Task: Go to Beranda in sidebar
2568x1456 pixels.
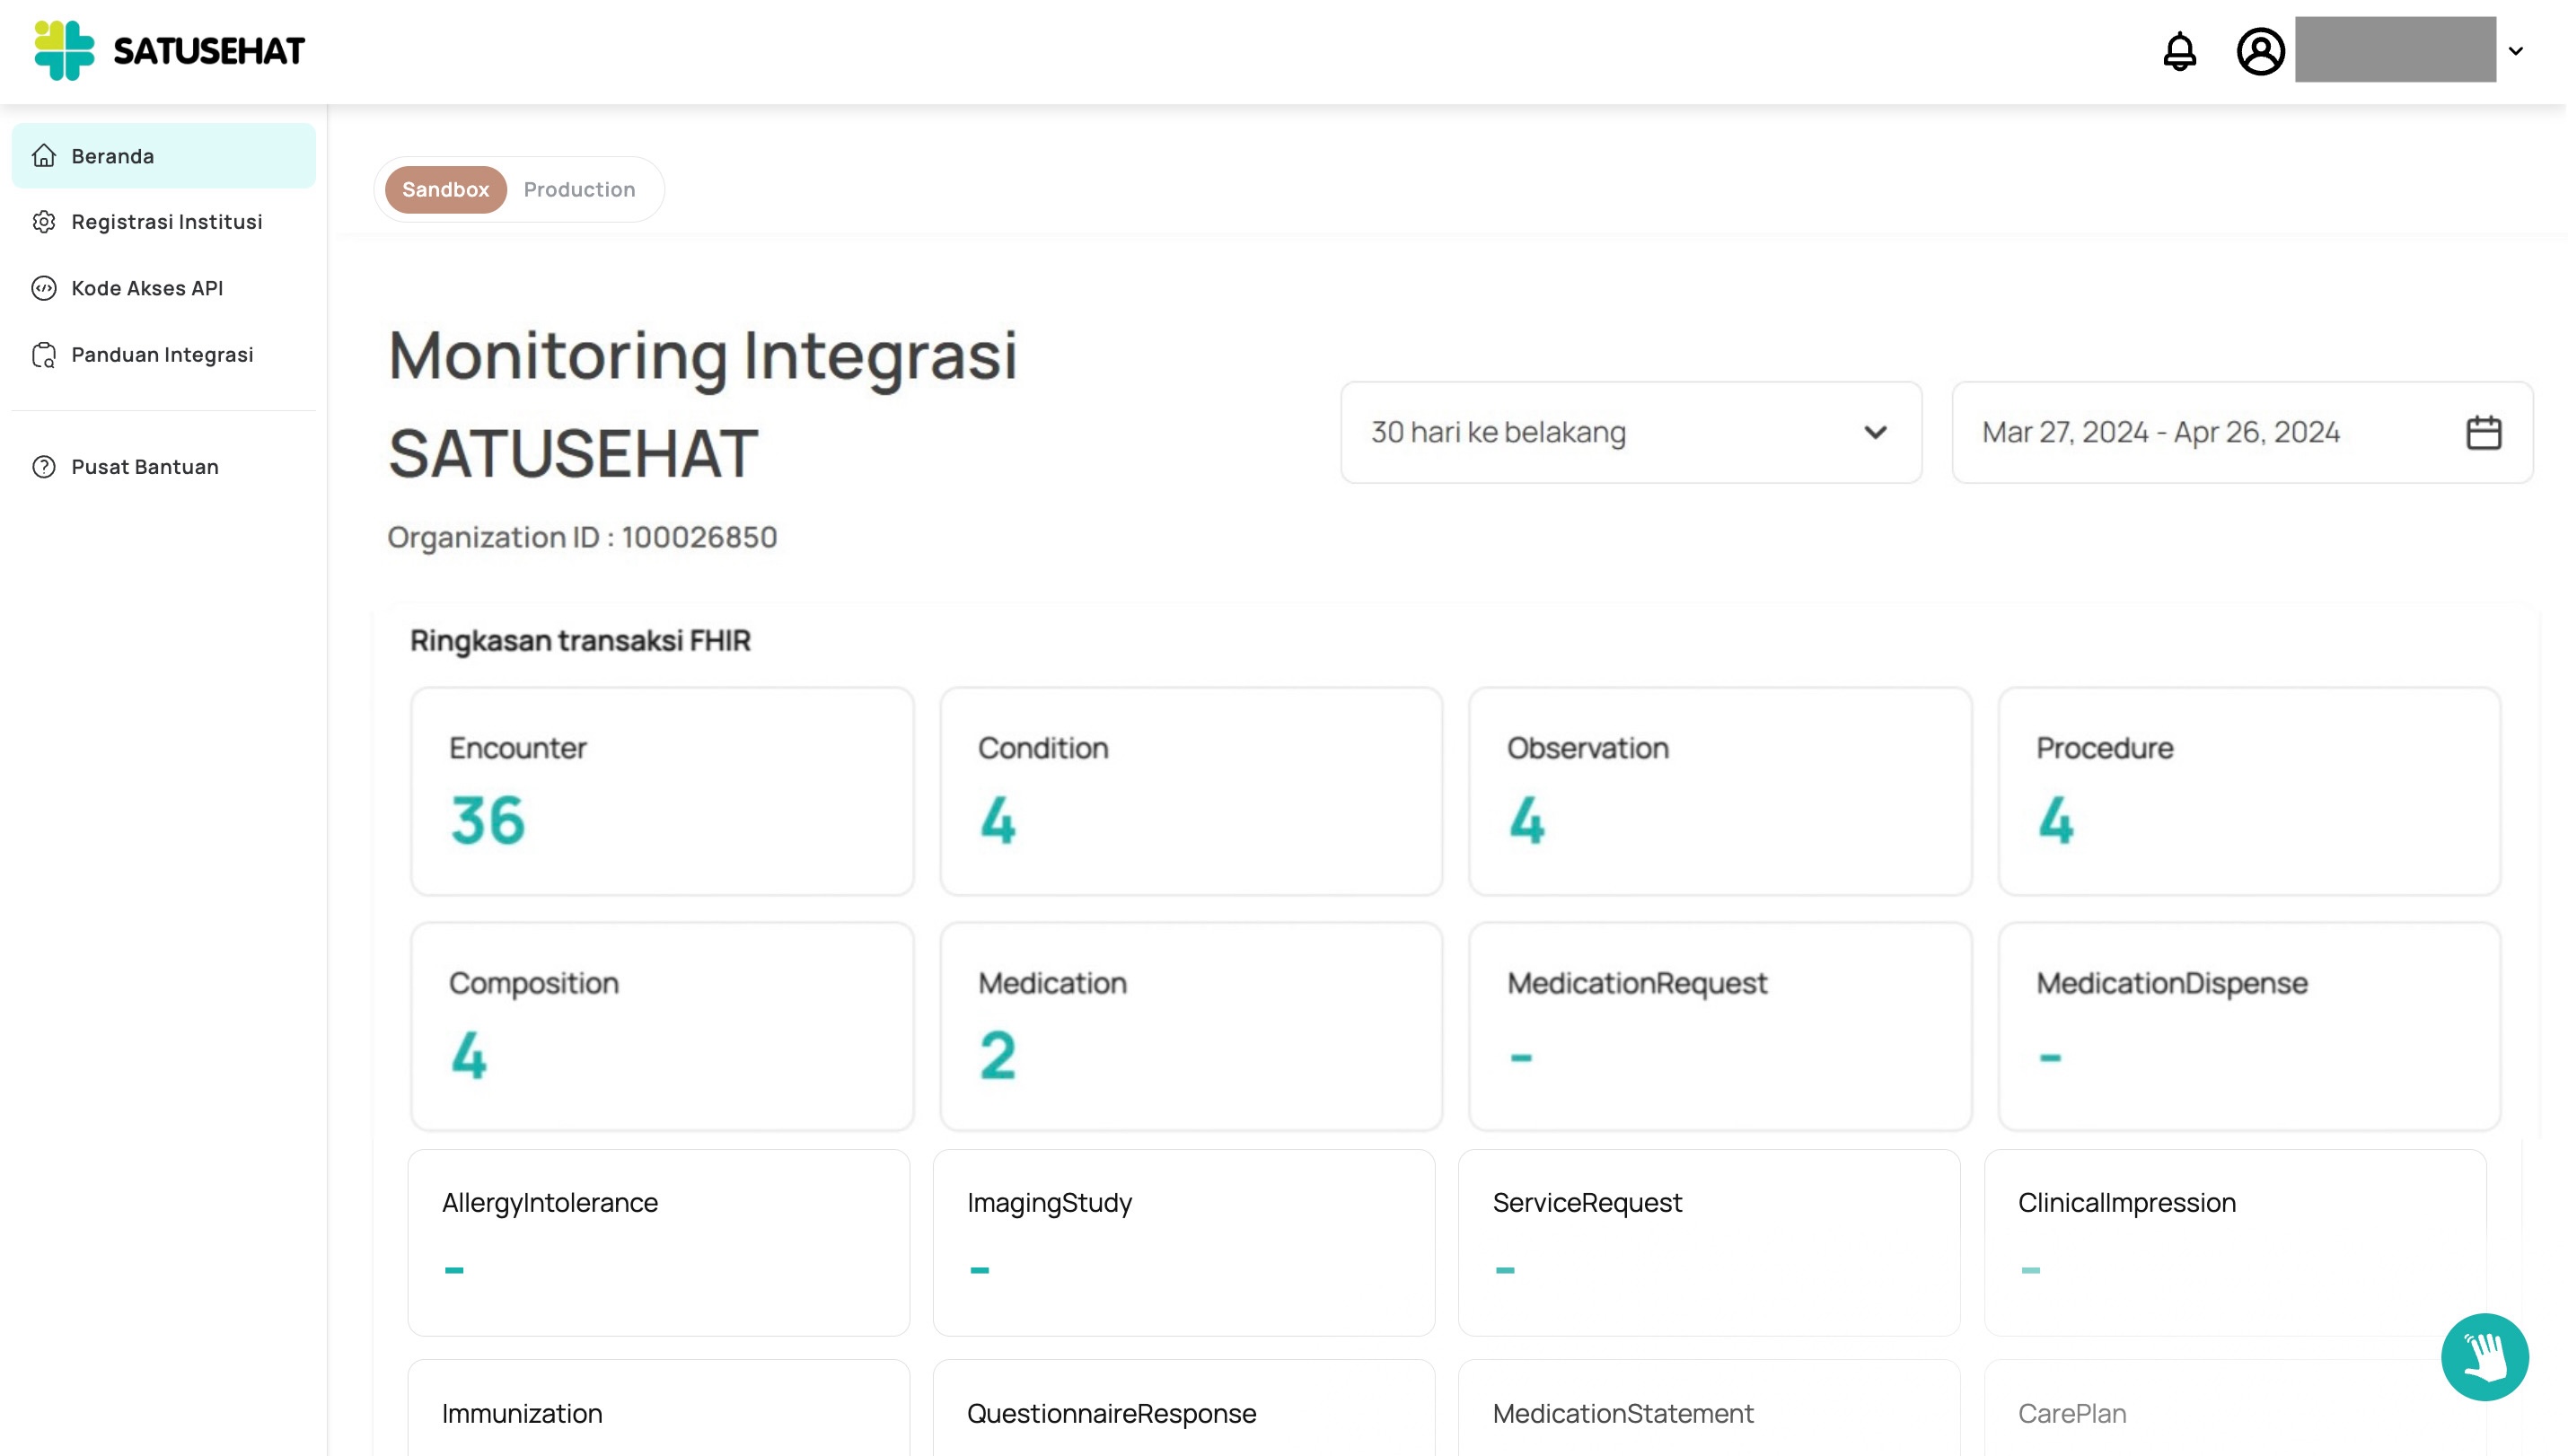Action: [164, 156]
